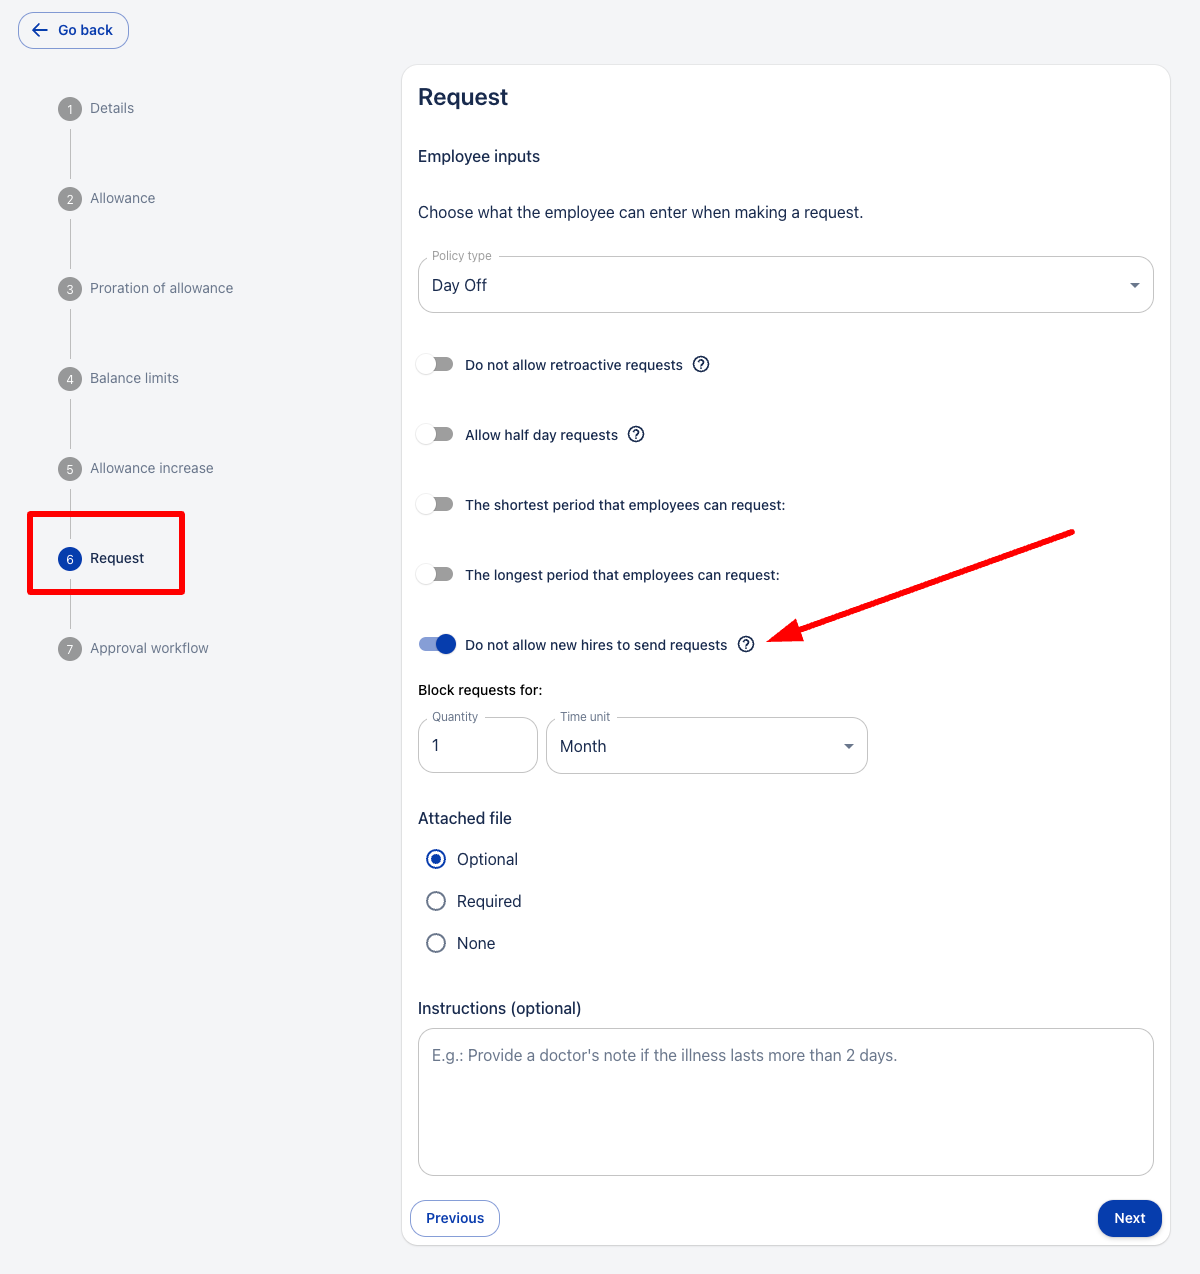Click the step 7 Approval workflow circle
The image size is (1200, 1274).
[70, 649]
